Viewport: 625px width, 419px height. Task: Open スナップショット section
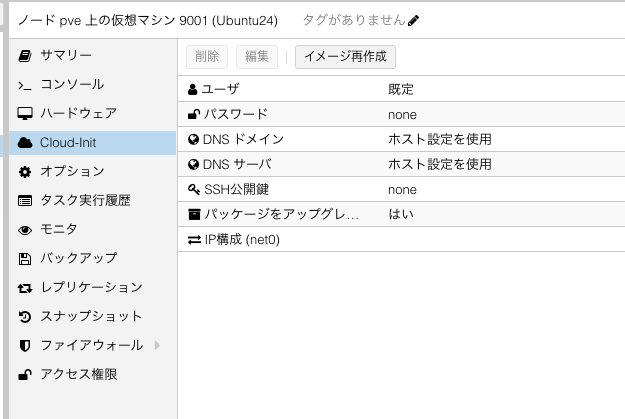point(92,317)
